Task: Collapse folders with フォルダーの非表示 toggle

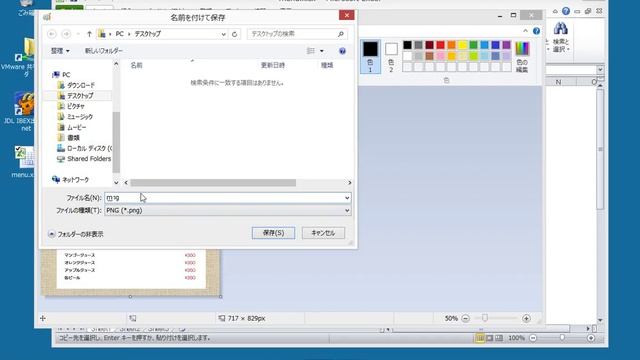Action: (x=76, y=234)
